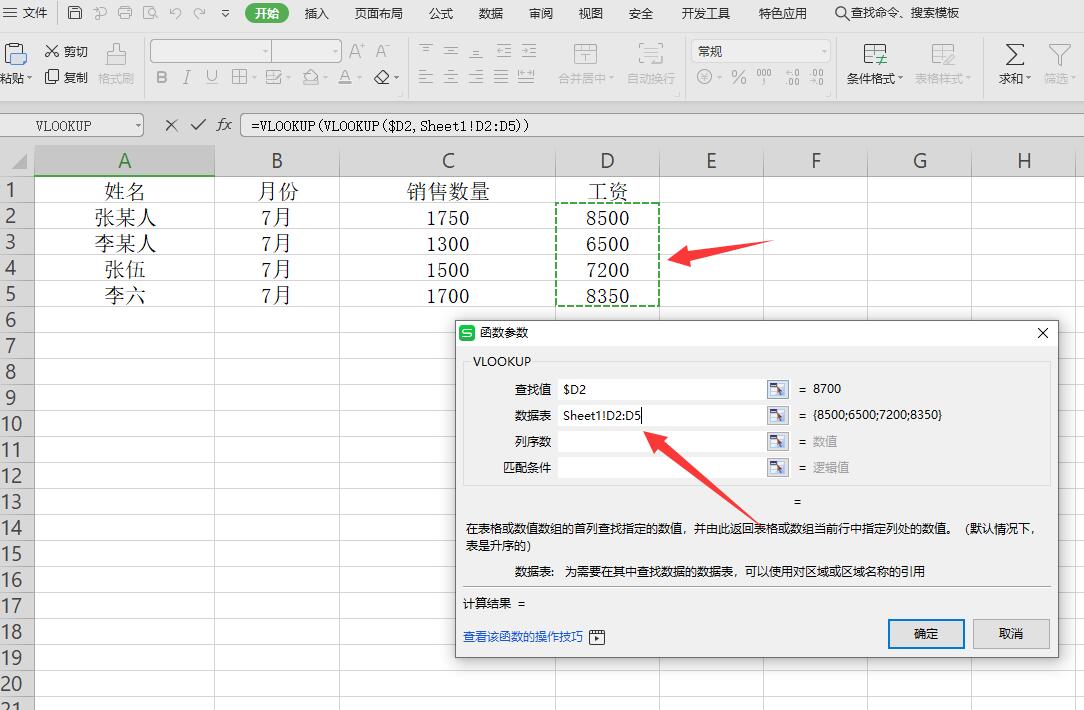Open the name box dropdown showing VLOOKUP
1084x710 pixels.
[138, 125]
